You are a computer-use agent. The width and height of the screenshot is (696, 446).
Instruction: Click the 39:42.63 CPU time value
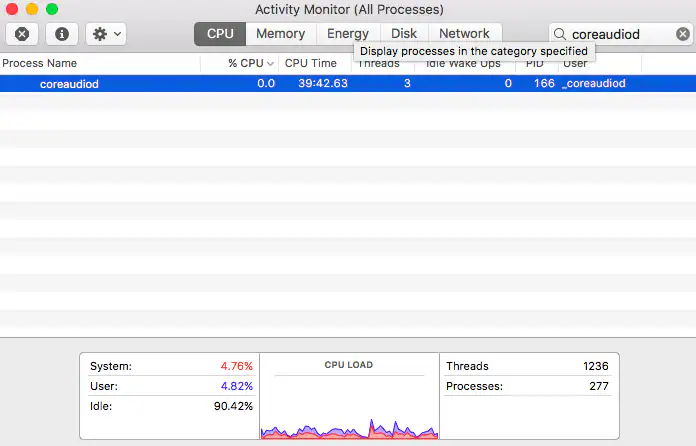click(323, 83)
